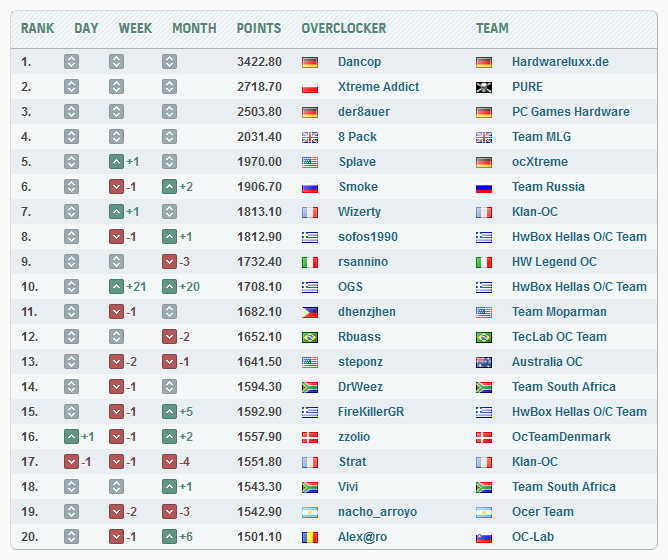668x560 pixels.
Task: Open Hardwareluxx.de team page
Action: point(560,62)
